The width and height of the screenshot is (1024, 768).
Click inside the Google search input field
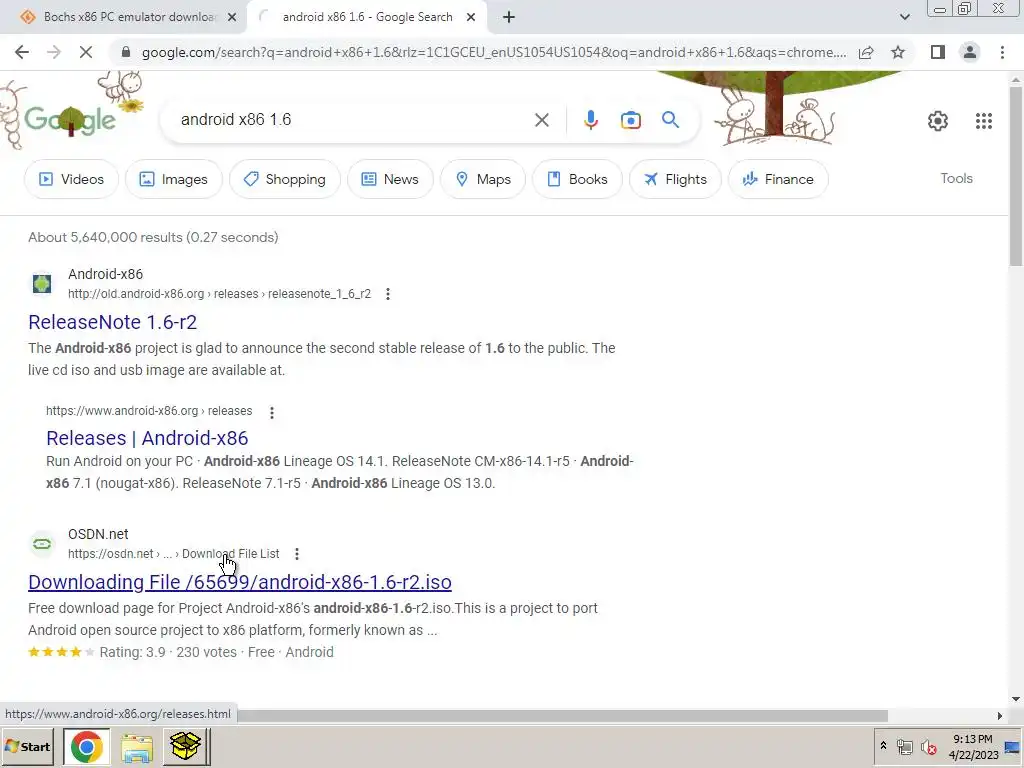[x=353, y=120]
